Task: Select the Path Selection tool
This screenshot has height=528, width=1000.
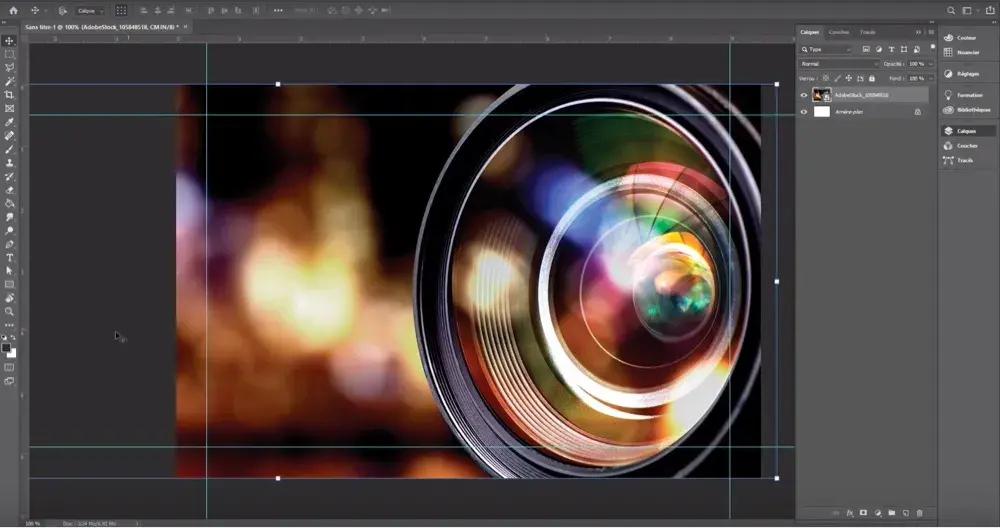Action: (9, 271)
